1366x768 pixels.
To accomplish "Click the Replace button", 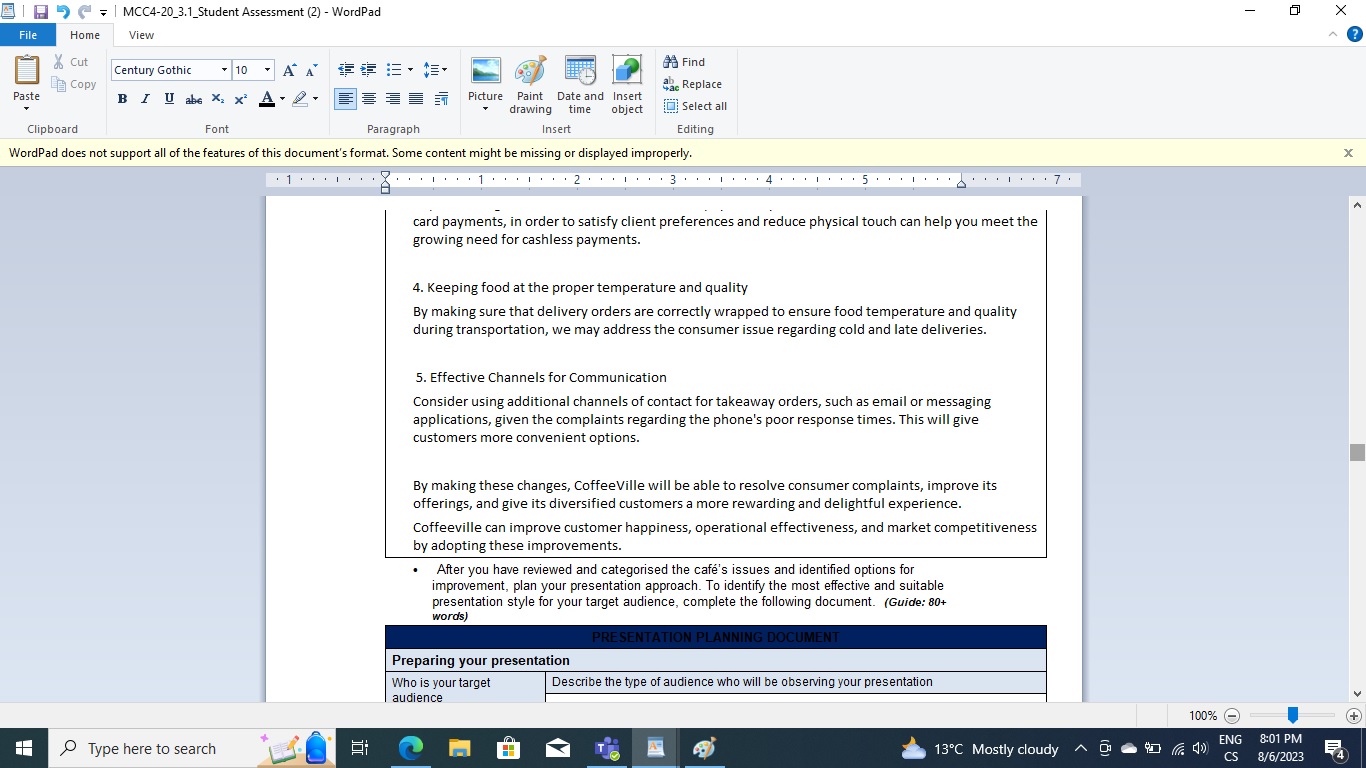I will click(693, 84).
